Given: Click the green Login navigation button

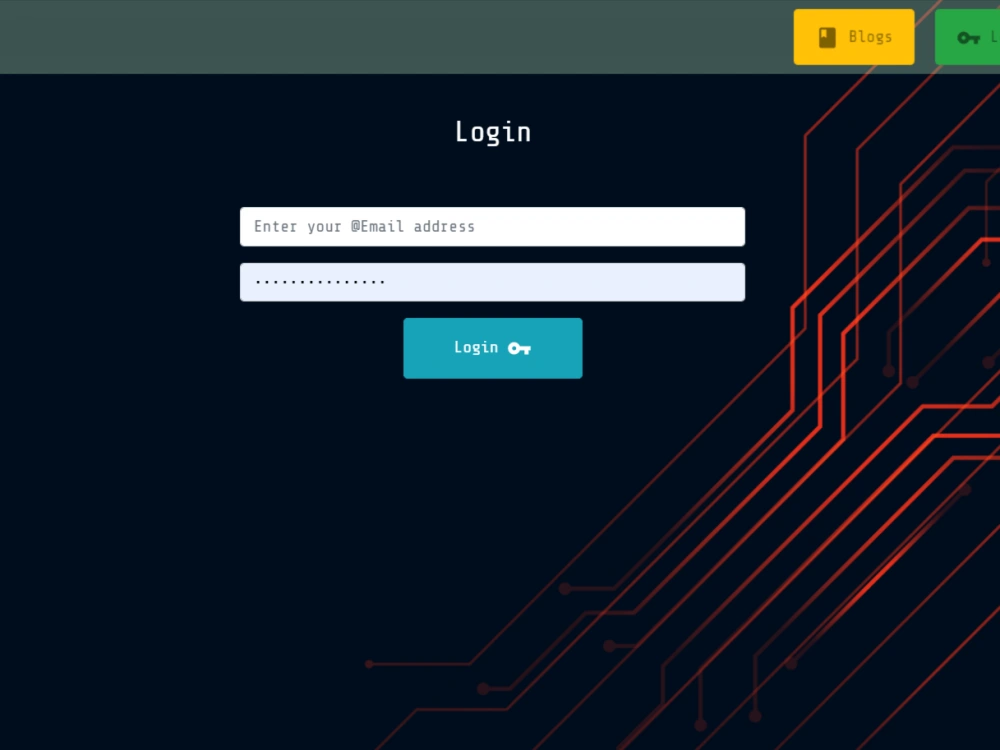Looking at the screenshot, I should pyautogui.click(x=975, y=37).
